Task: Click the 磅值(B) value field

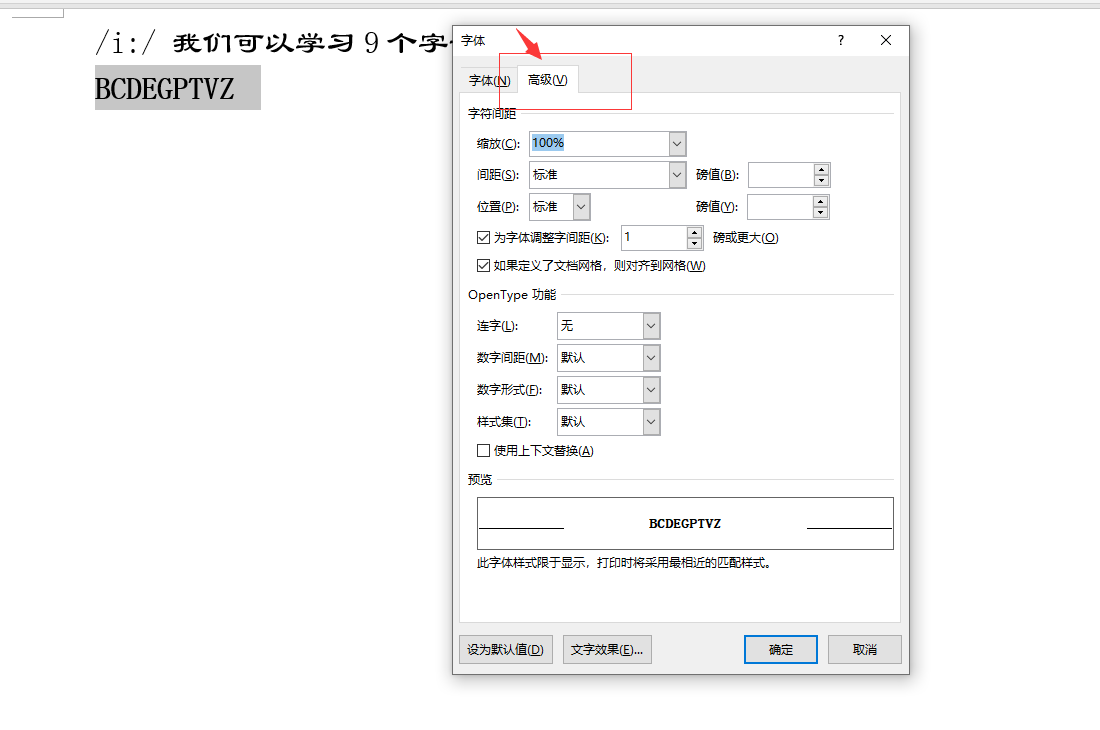Action: [781, 175]
